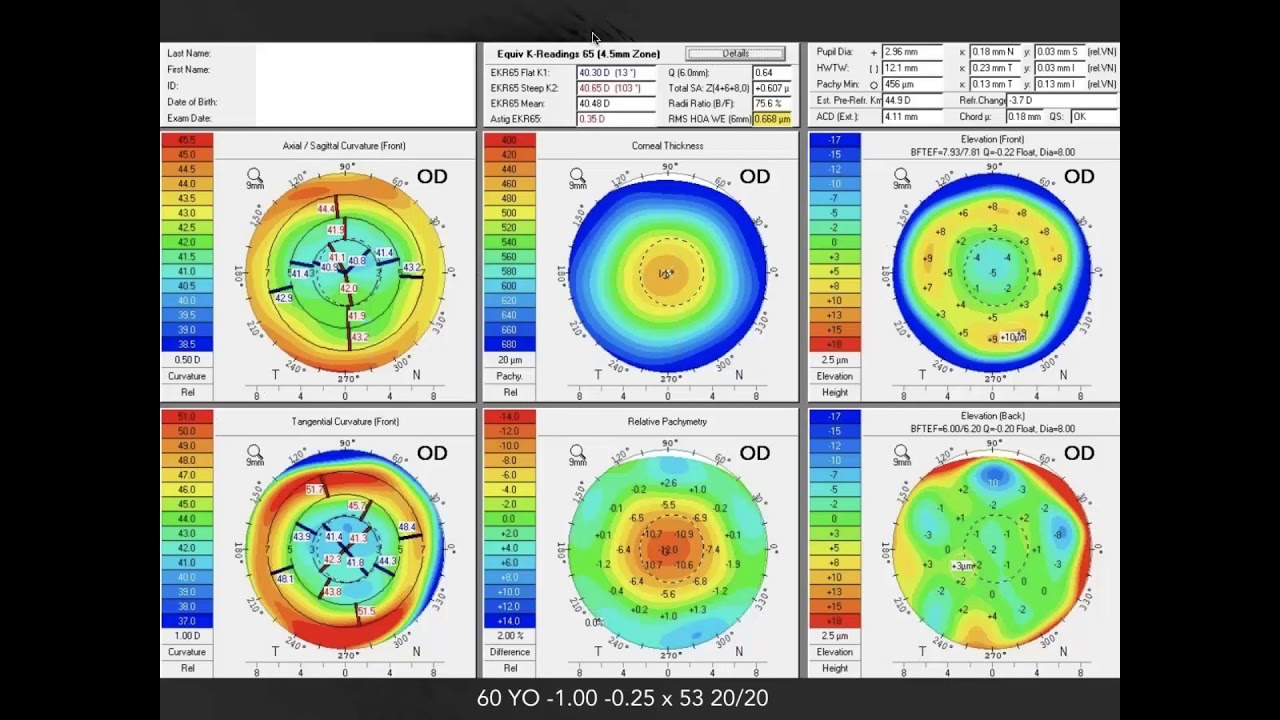1280x720 pixels.
Task: Select the 37.0 swatch in tangential scale
Action: (x=187, y=621)
